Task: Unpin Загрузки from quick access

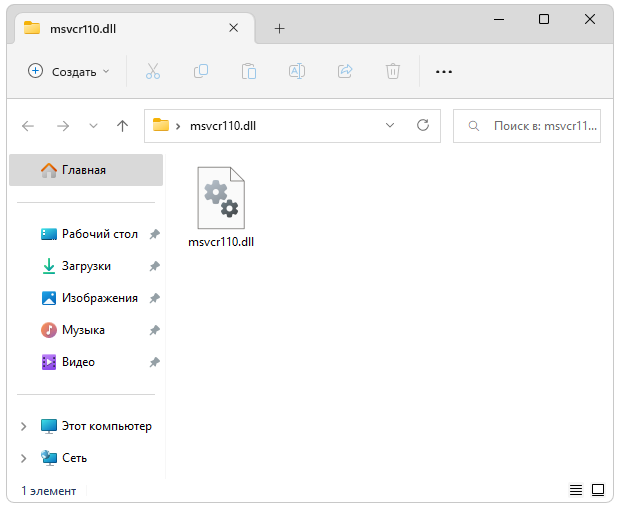Action: tap(154, 266)
